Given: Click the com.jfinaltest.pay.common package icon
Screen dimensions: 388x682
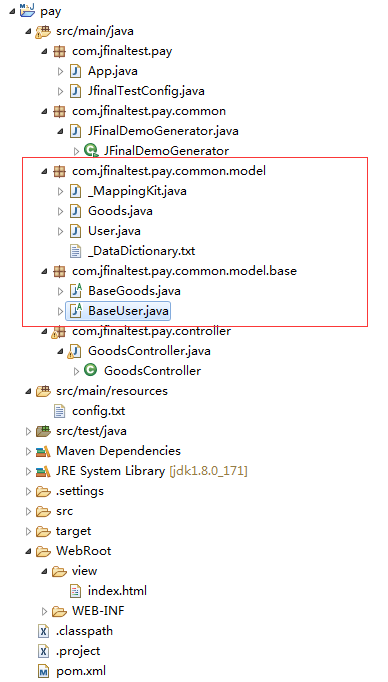Looking at the screenshot, I should click(59, 111).
